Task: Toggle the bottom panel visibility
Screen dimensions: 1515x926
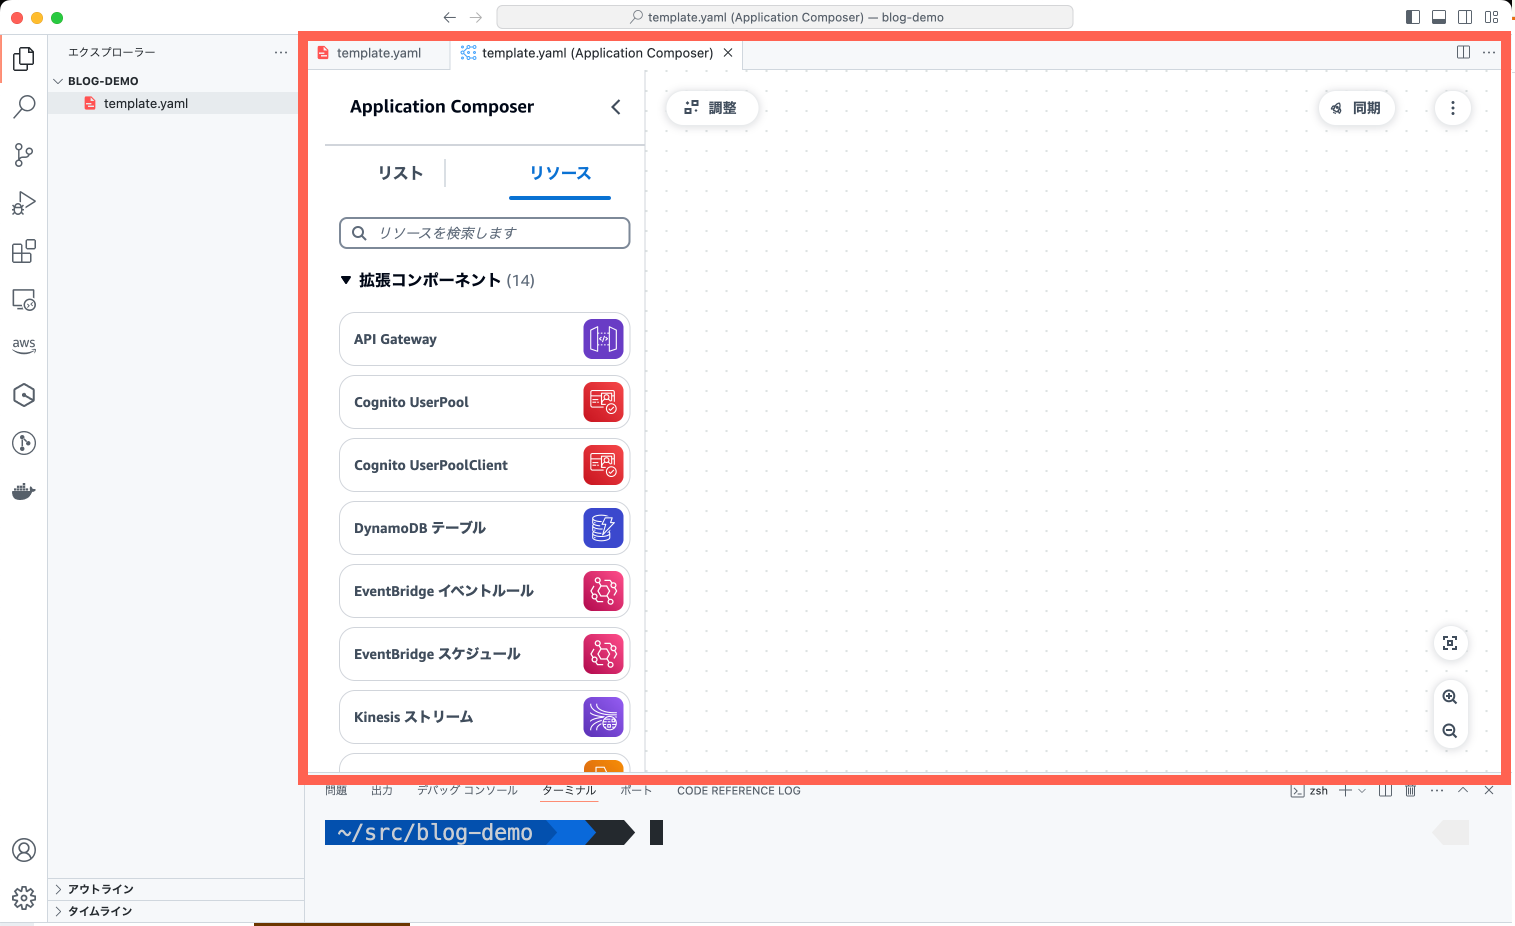Action: click(1439, 17)
